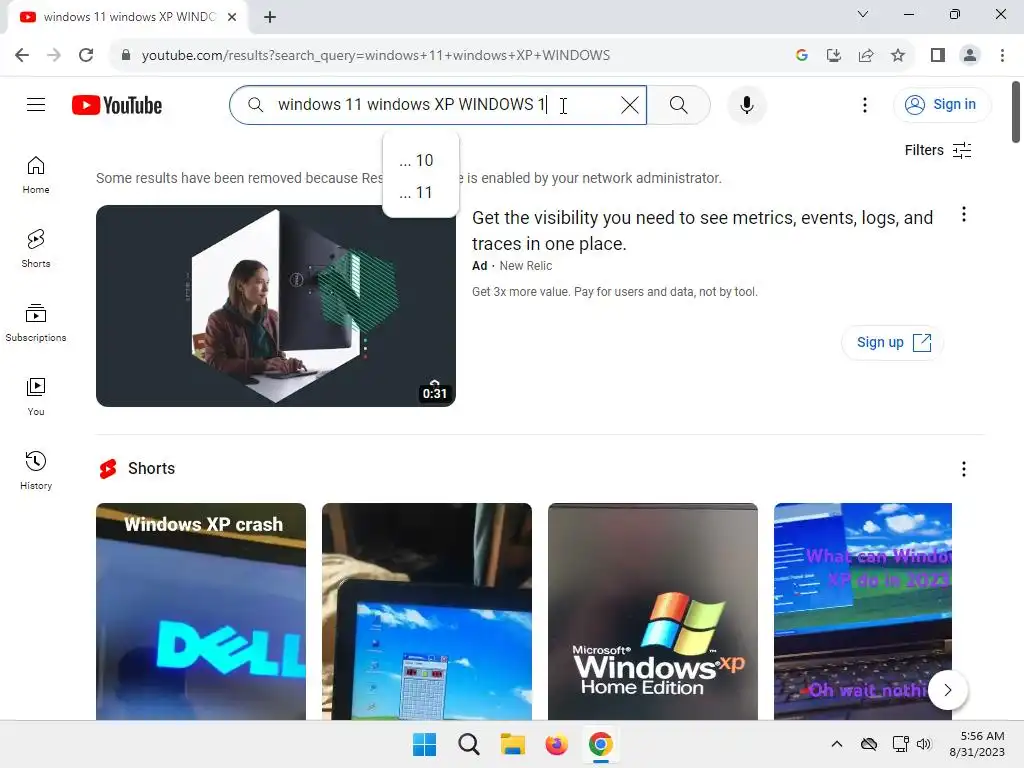
Task: Play the New Relic ad video thumbnail
Action: tap(276, 306)
